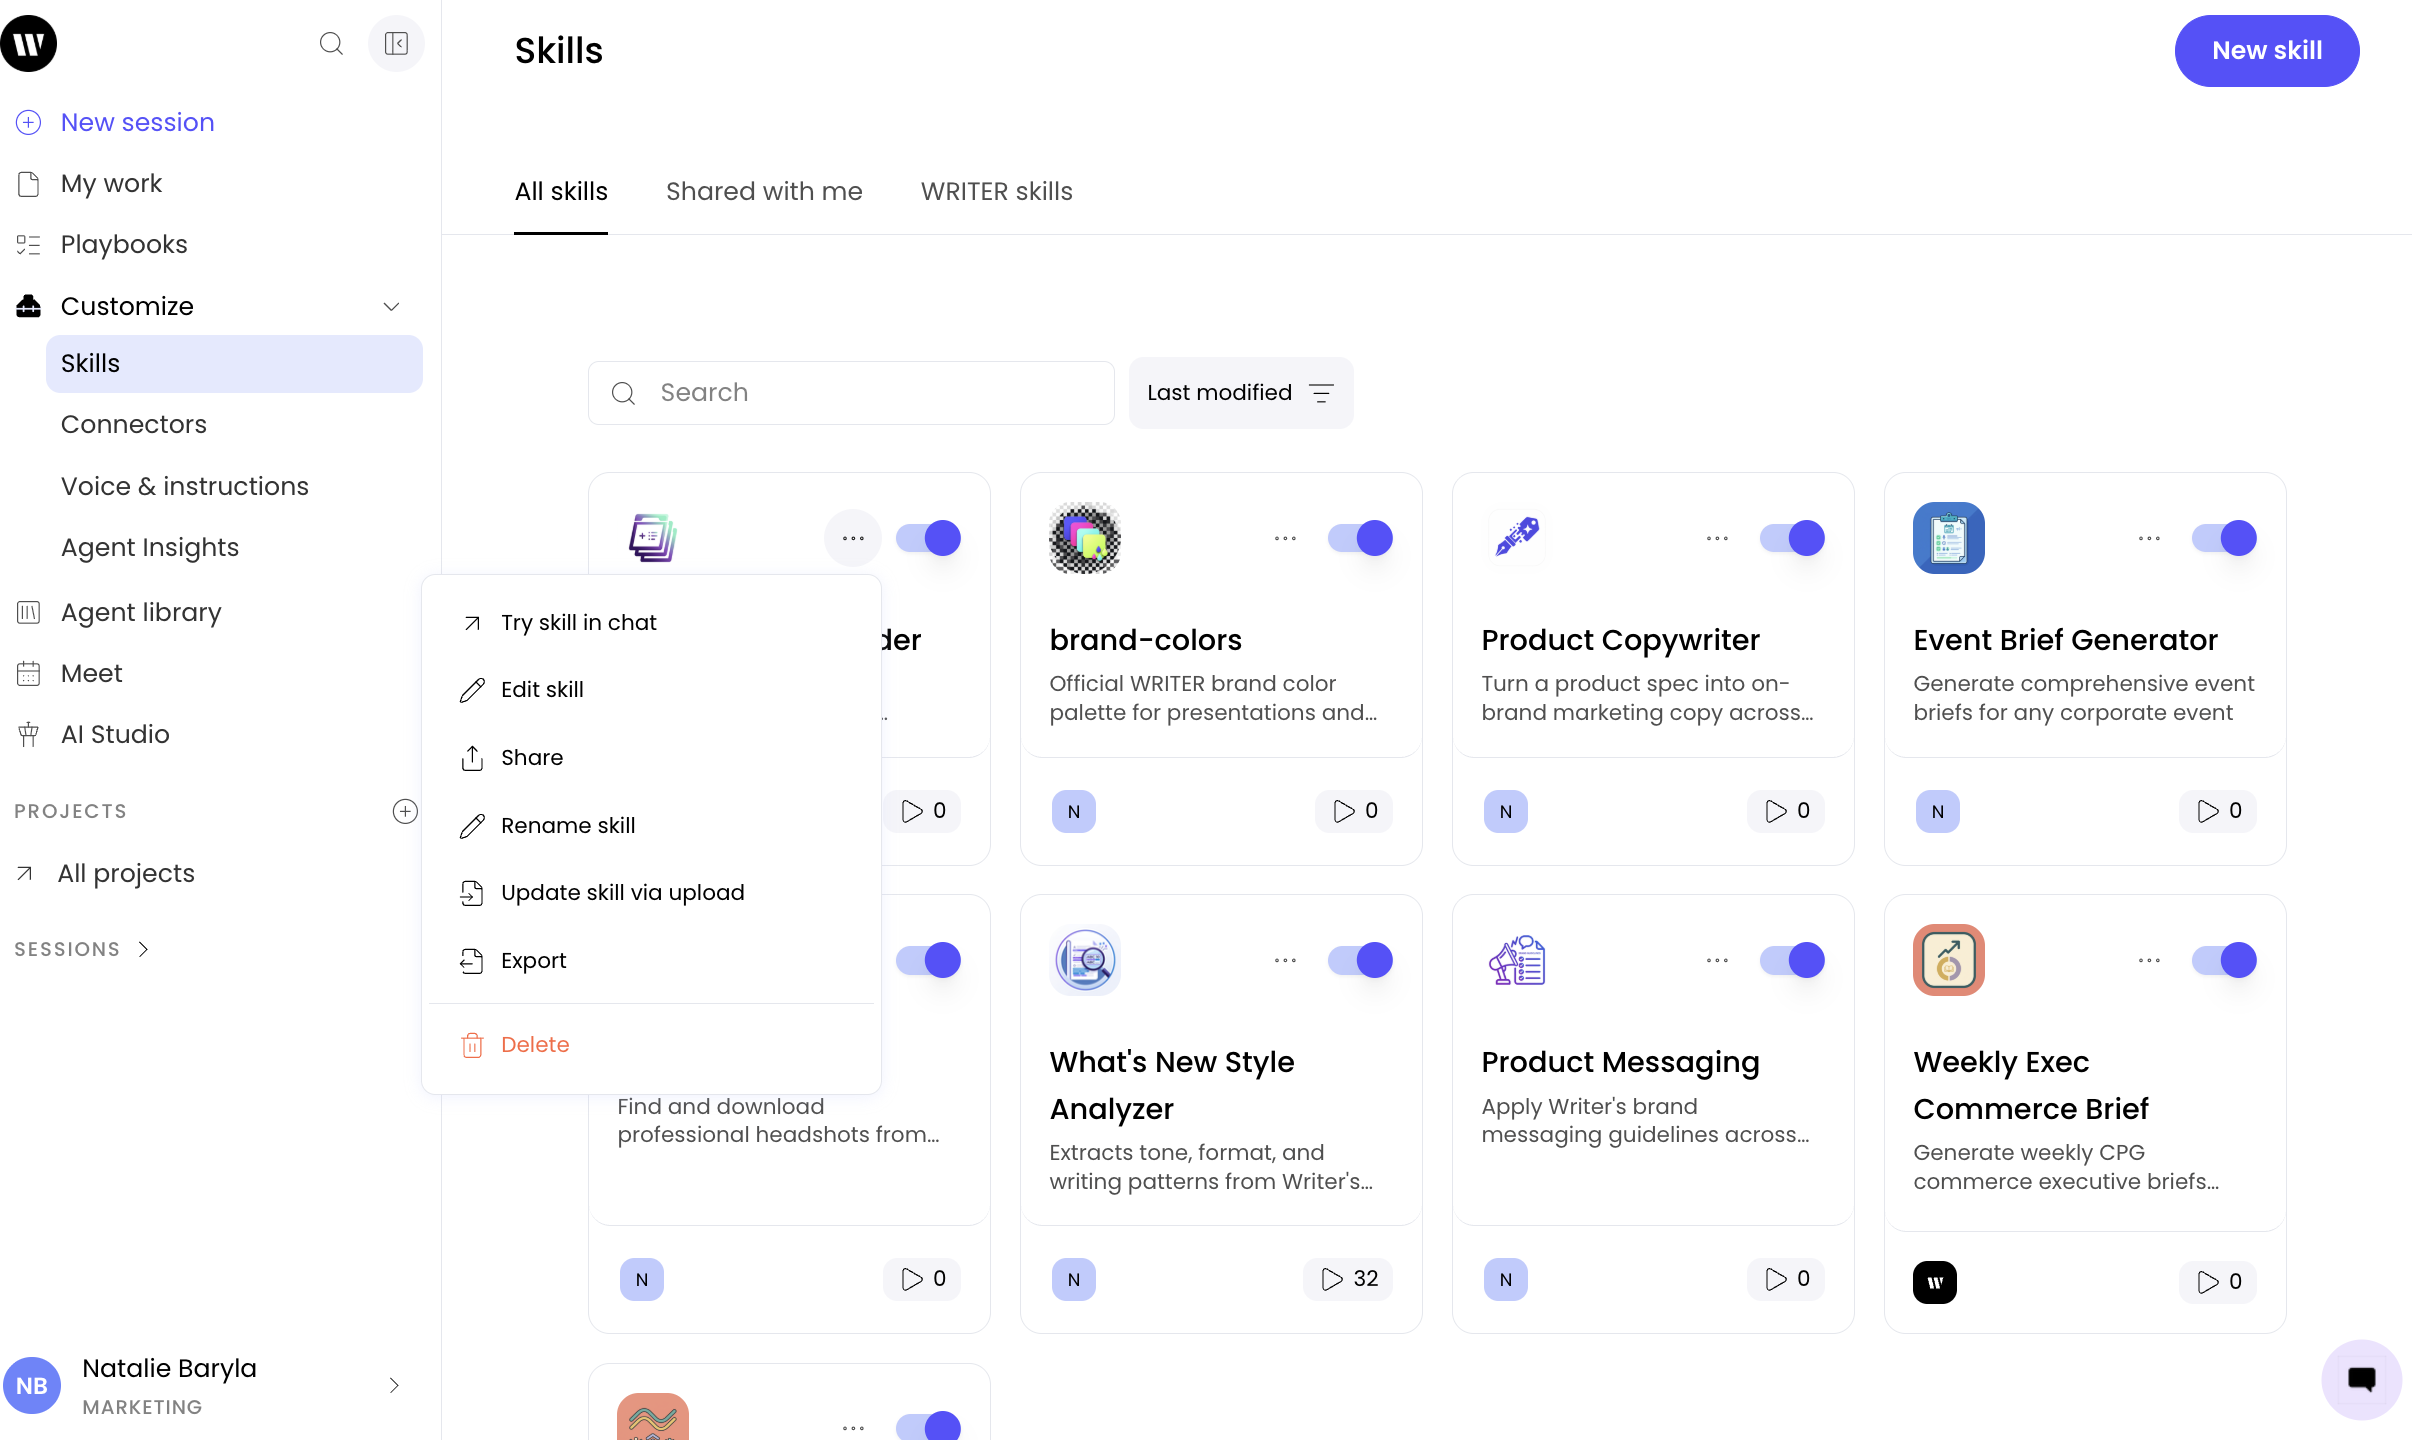Open the sidebar search icon
This screenshot has height=1440, width=2412.
click(x=331, y=44)
